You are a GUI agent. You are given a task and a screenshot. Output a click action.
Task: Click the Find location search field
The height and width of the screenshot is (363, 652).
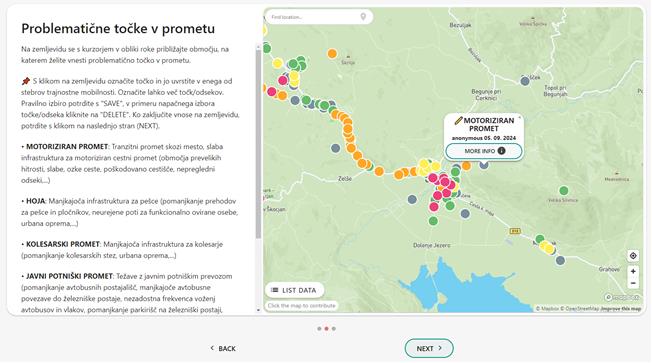click(x=314, y=17)
